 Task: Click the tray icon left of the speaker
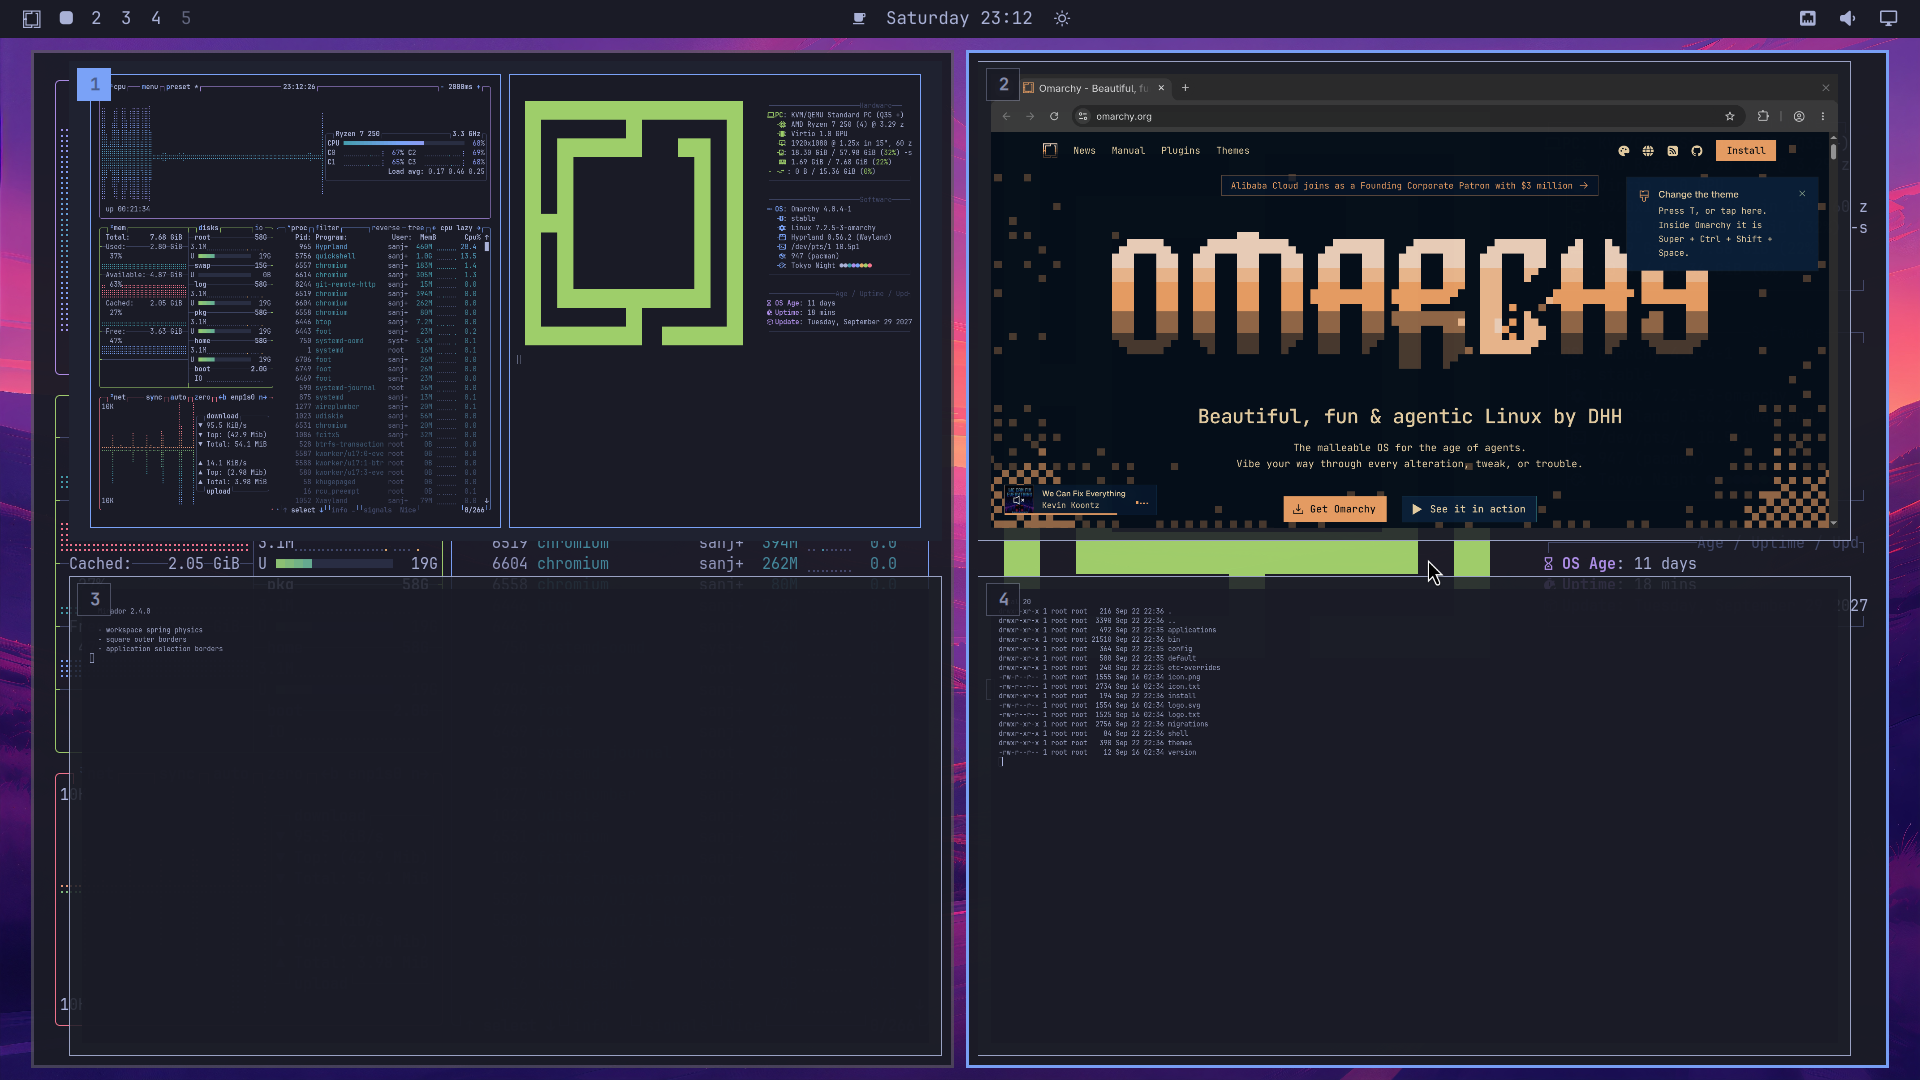pyautogui.click(x=1808, y=18)
